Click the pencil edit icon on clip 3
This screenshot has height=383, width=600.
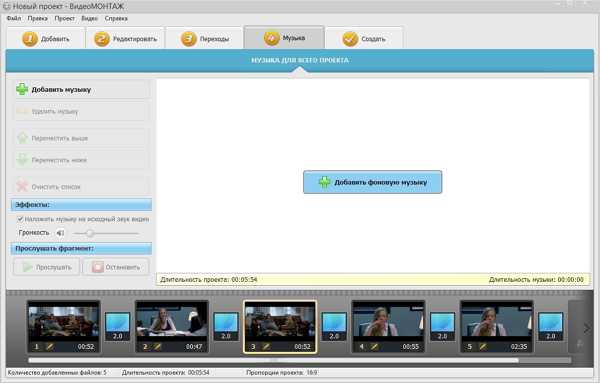click(266, 347)
